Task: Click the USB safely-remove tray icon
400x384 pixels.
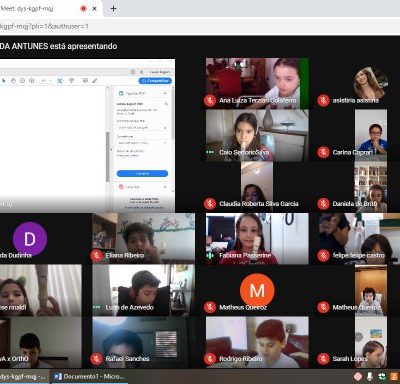Action: (x=370, y=377)
